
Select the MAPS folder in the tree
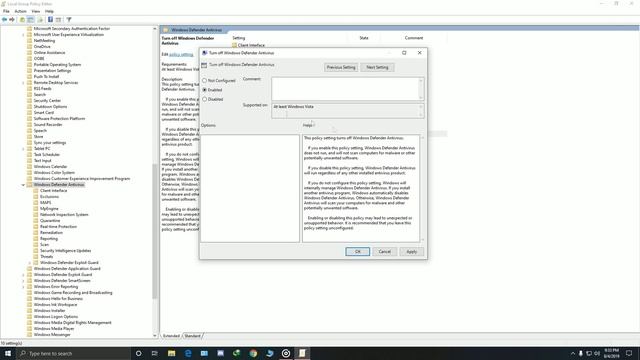point(46,203)
